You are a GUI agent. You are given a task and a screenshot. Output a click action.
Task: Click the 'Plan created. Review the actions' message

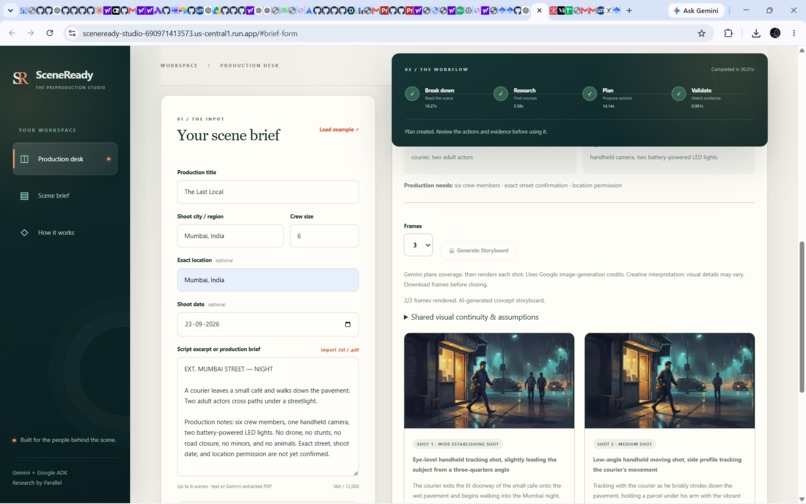pyautogui.click(x=475, y=132)
